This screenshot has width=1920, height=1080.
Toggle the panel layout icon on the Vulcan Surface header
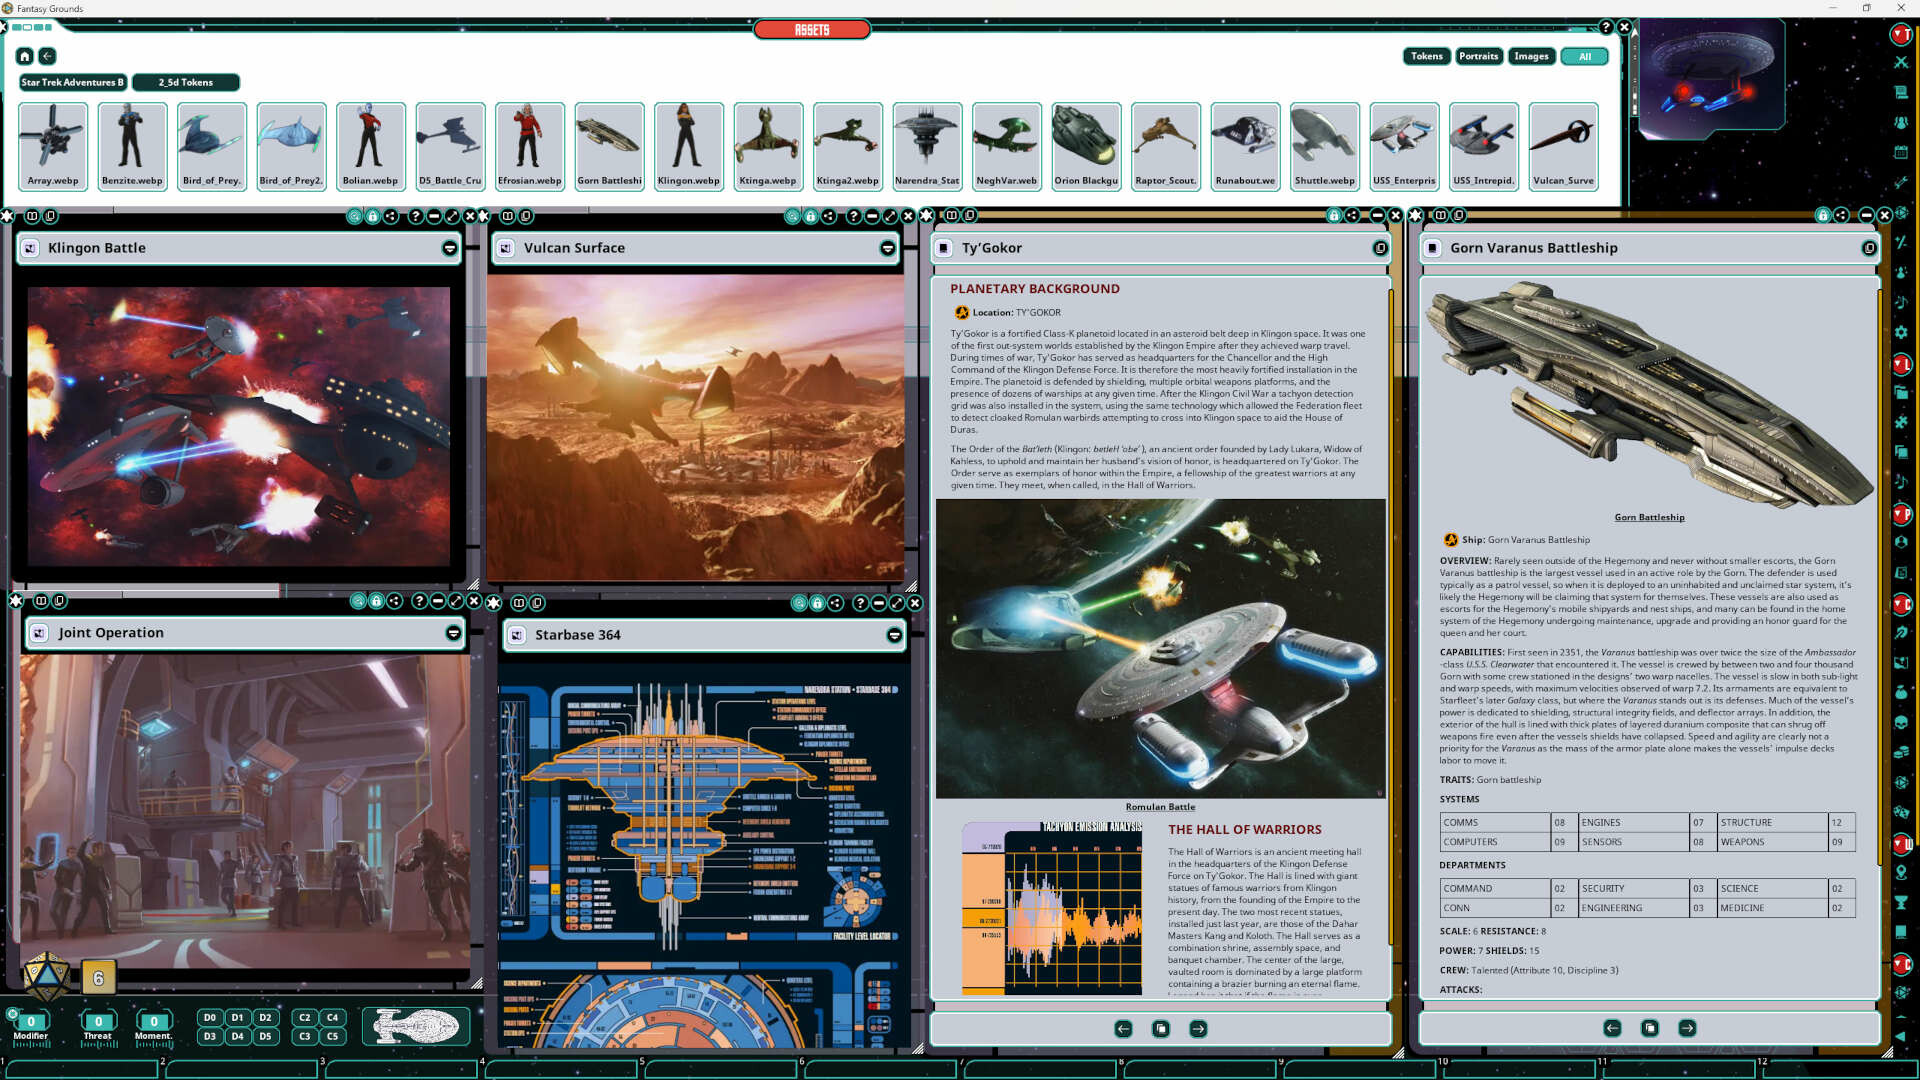point(508,216)
